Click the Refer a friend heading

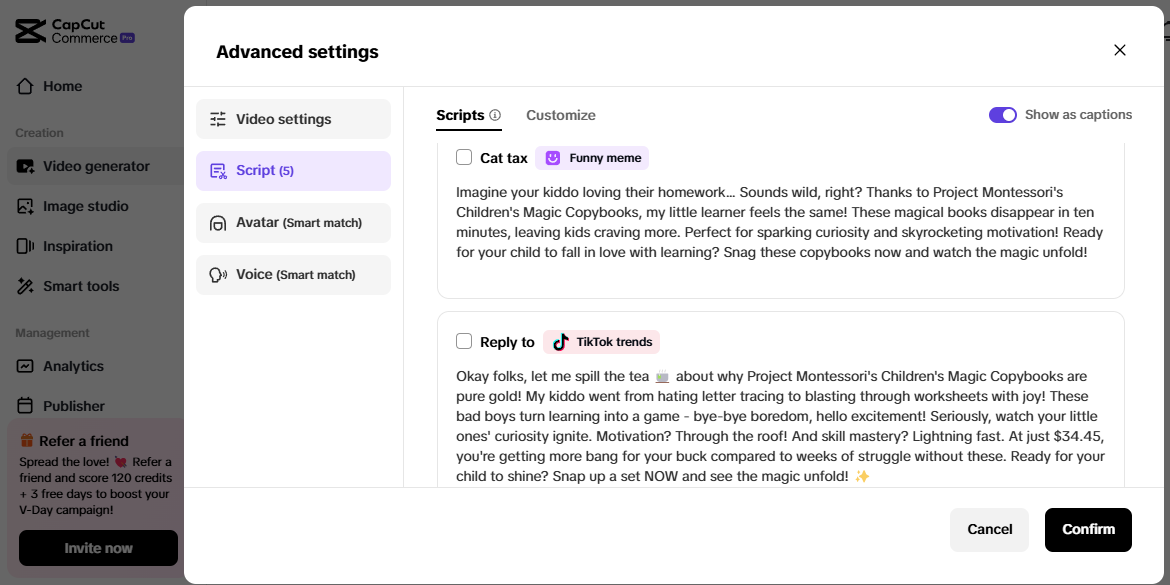coord(84,441)
